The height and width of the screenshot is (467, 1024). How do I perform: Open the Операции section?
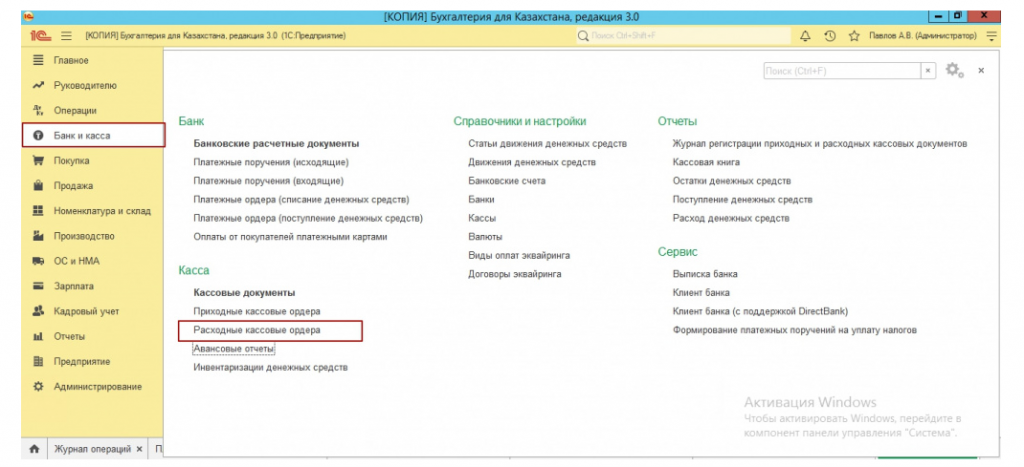point(93,110)
